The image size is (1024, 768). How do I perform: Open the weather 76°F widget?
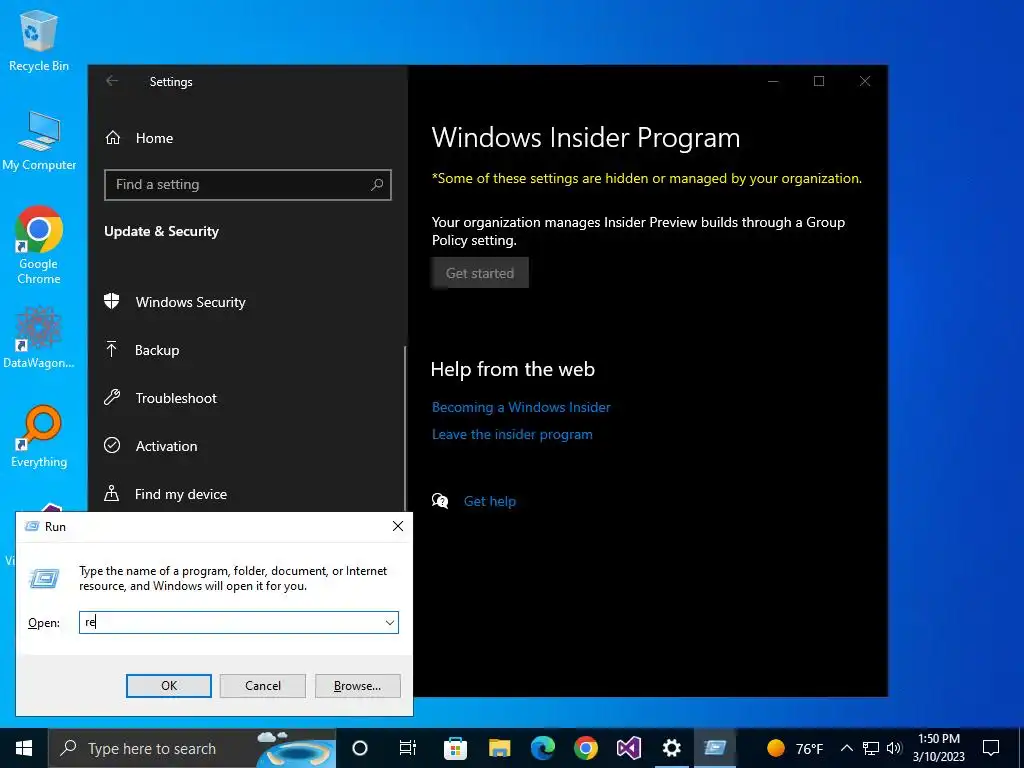coord(795,748)
